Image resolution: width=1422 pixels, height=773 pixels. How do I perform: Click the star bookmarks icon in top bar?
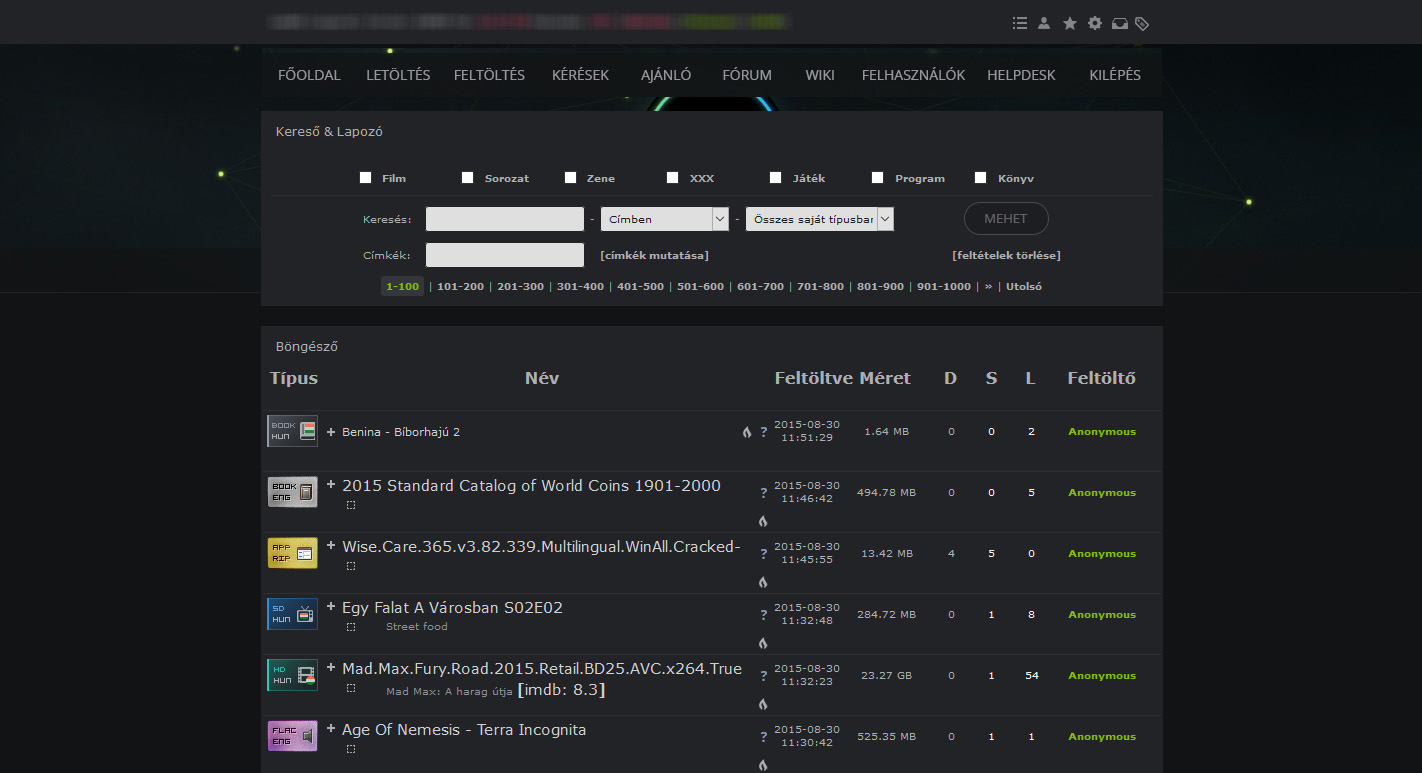coord(1070,23)
